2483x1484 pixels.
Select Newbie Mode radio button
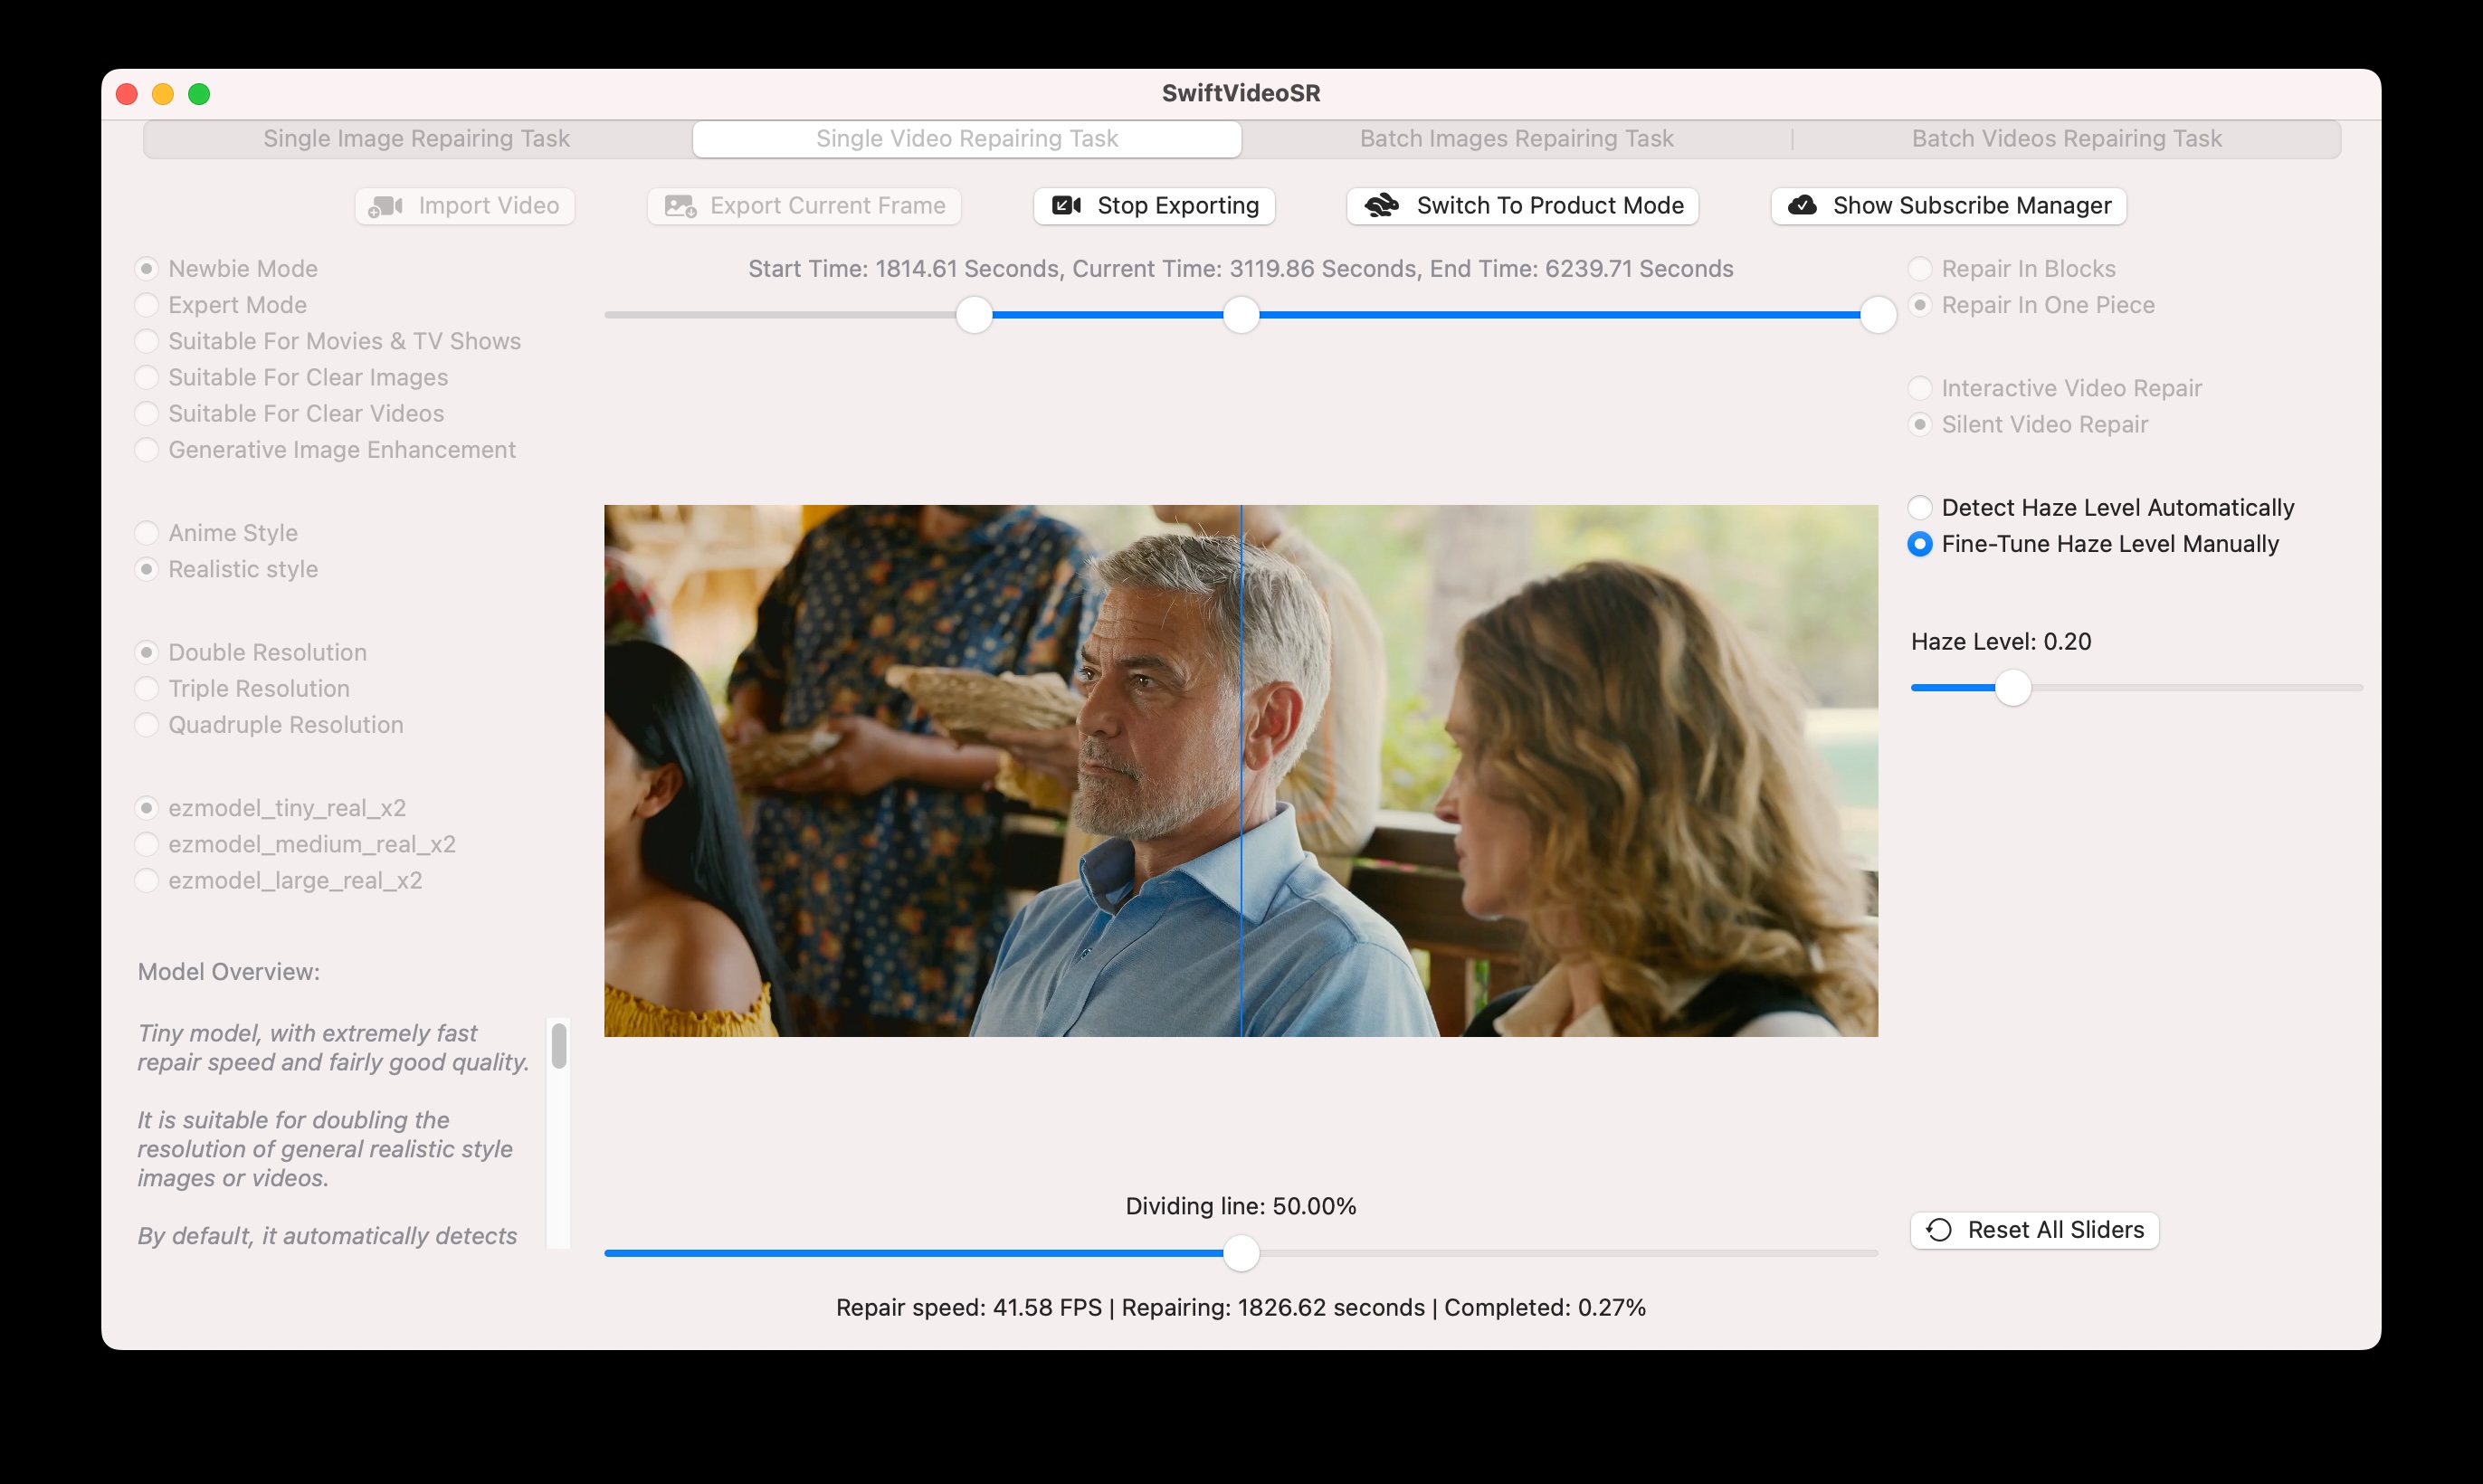pyautogui.click(x=147, y=269)
